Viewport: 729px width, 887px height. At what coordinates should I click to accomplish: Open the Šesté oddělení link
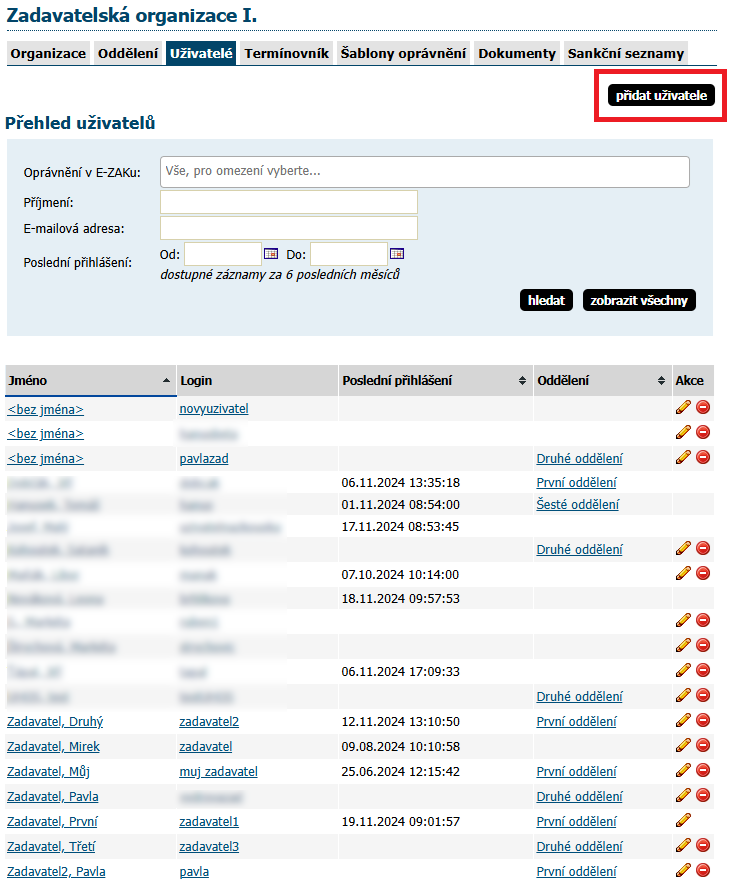pos(577,505)
